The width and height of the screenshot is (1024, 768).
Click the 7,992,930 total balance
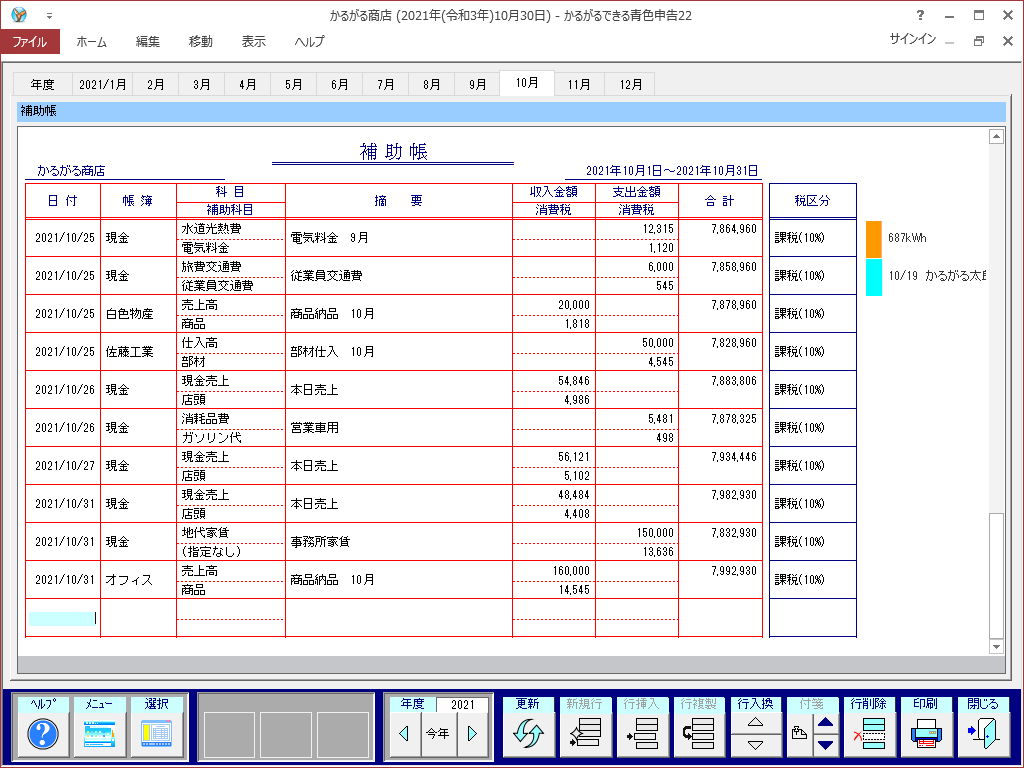point(734,571)
